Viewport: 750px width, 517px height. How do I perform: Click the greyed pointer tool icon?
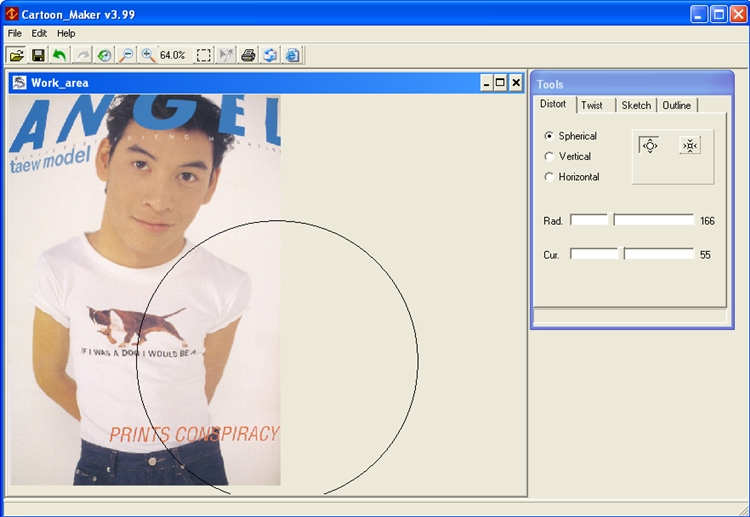point(226,55)
